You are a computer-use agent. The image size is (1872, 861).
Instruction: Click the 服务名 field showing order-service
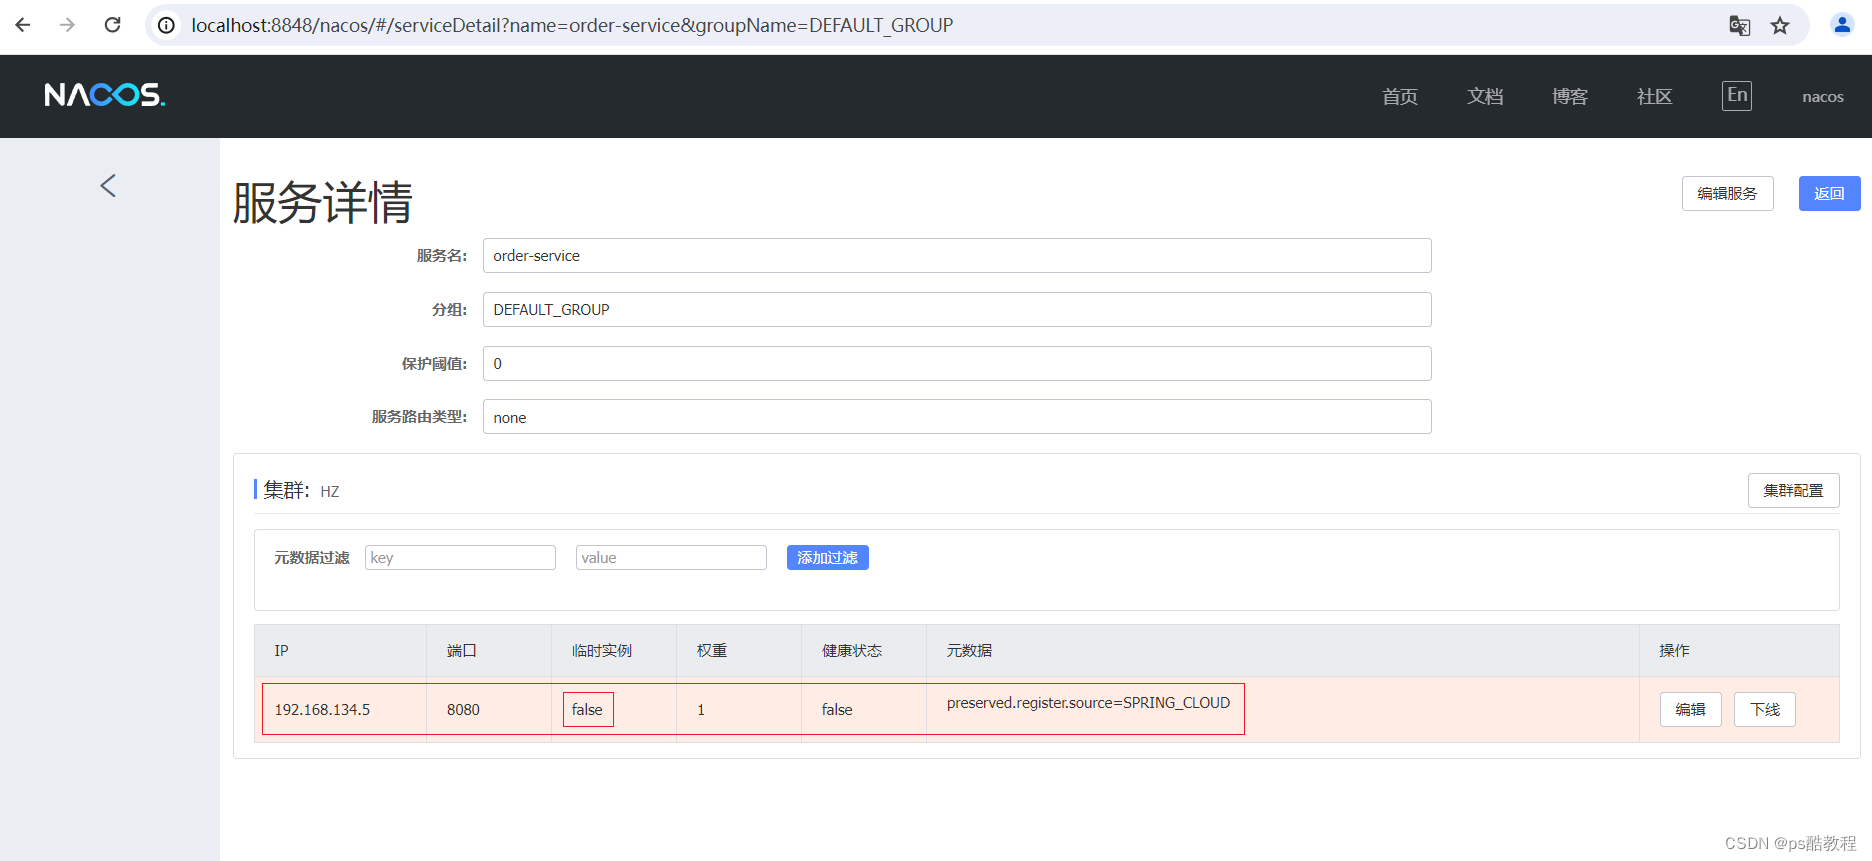click(957, 256)
